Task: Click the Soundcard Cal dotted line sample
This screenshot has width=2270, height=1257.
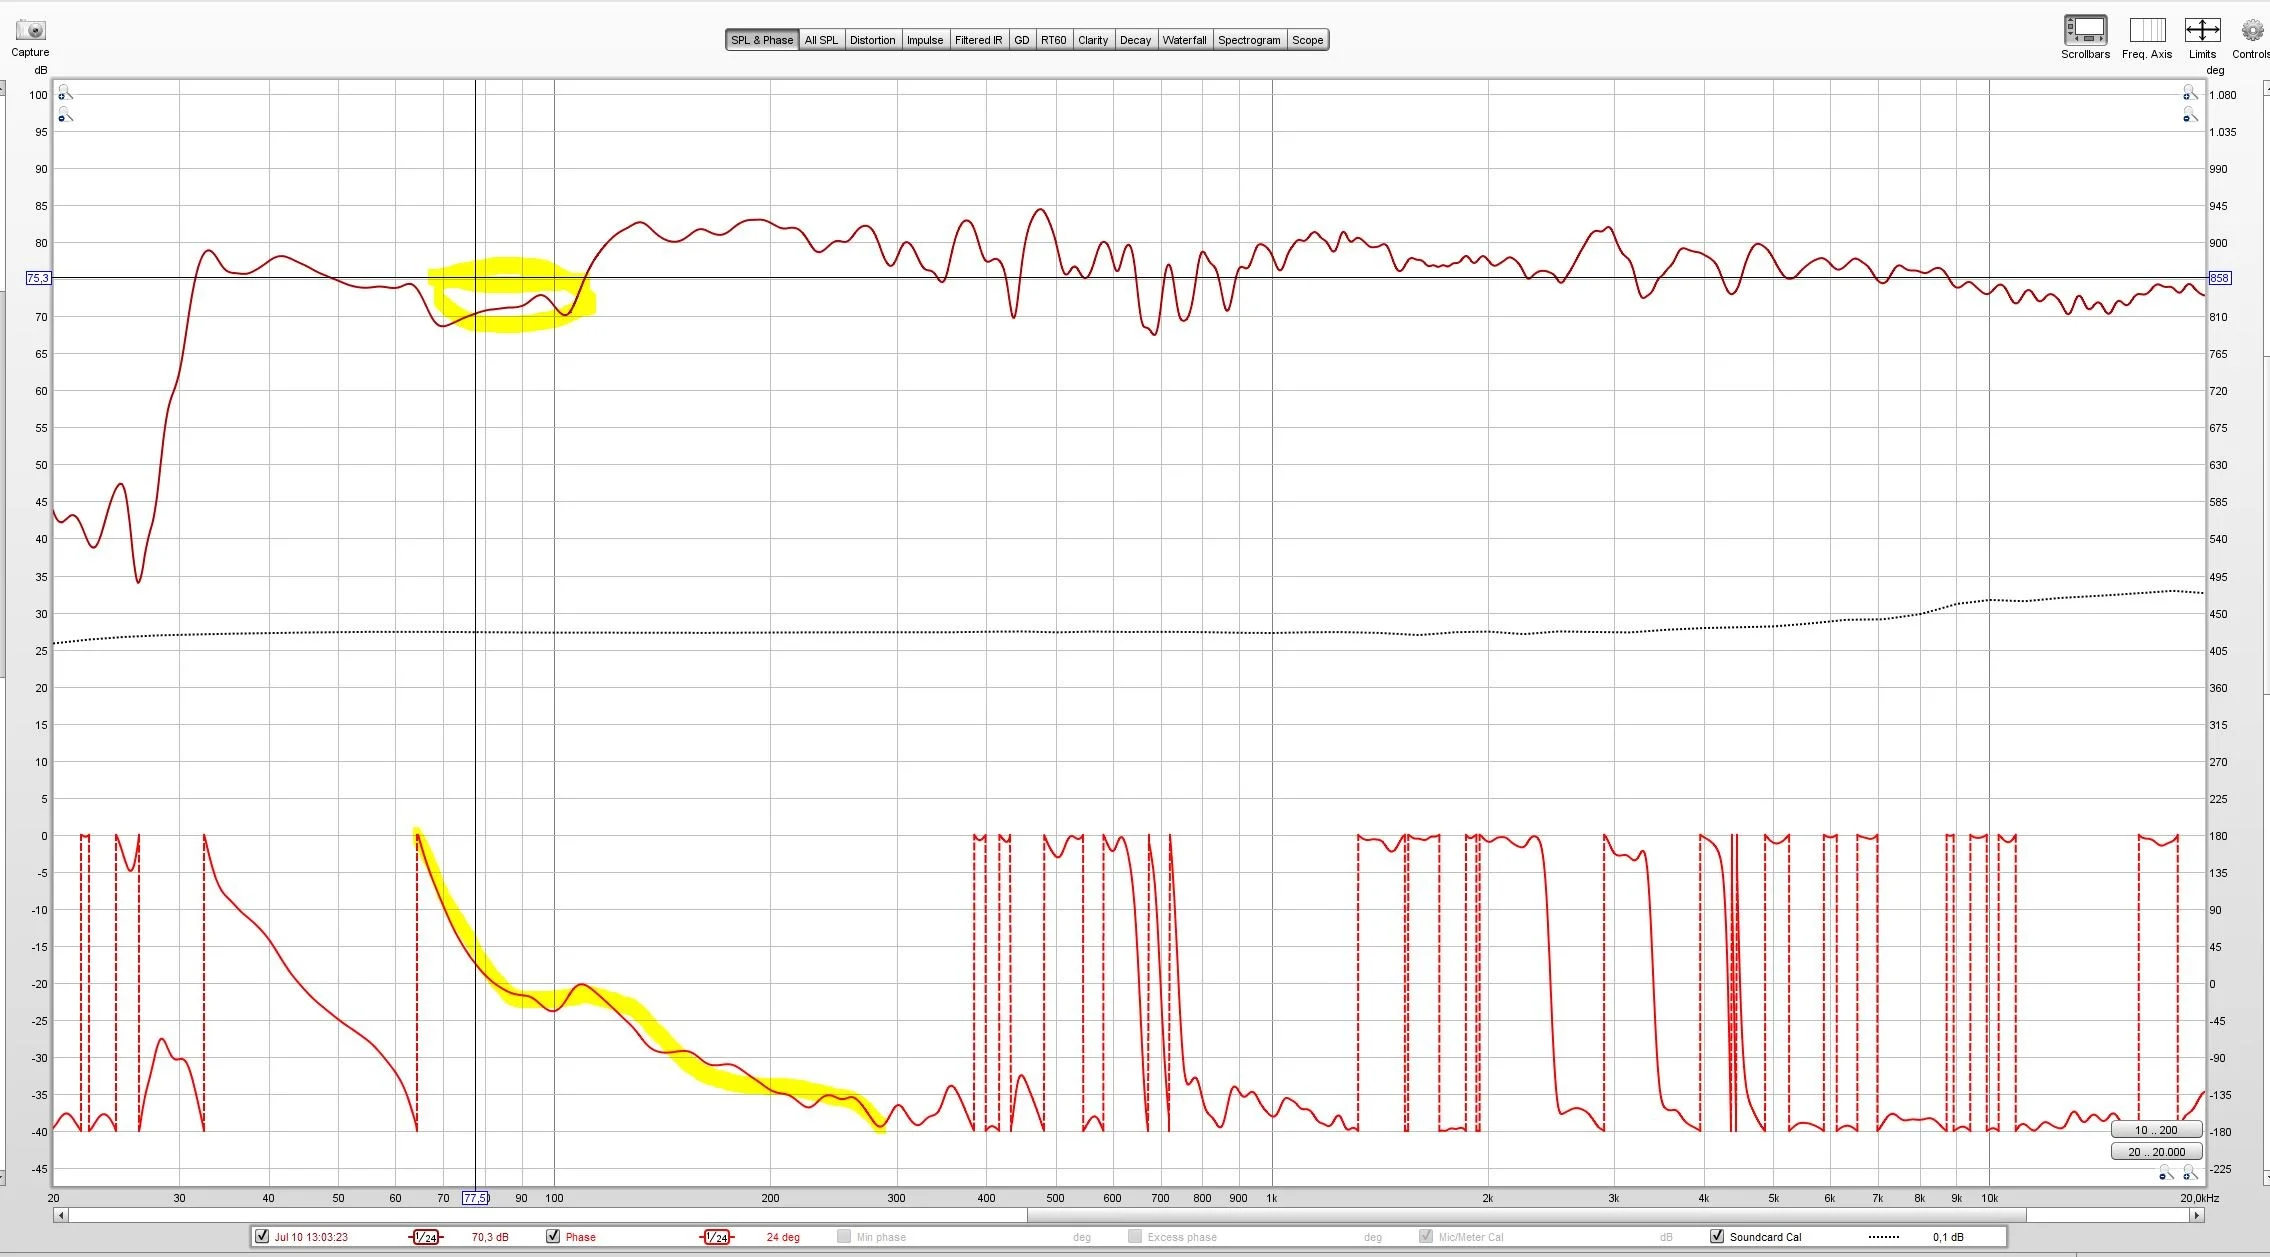Action: tap(1884, 1237)
